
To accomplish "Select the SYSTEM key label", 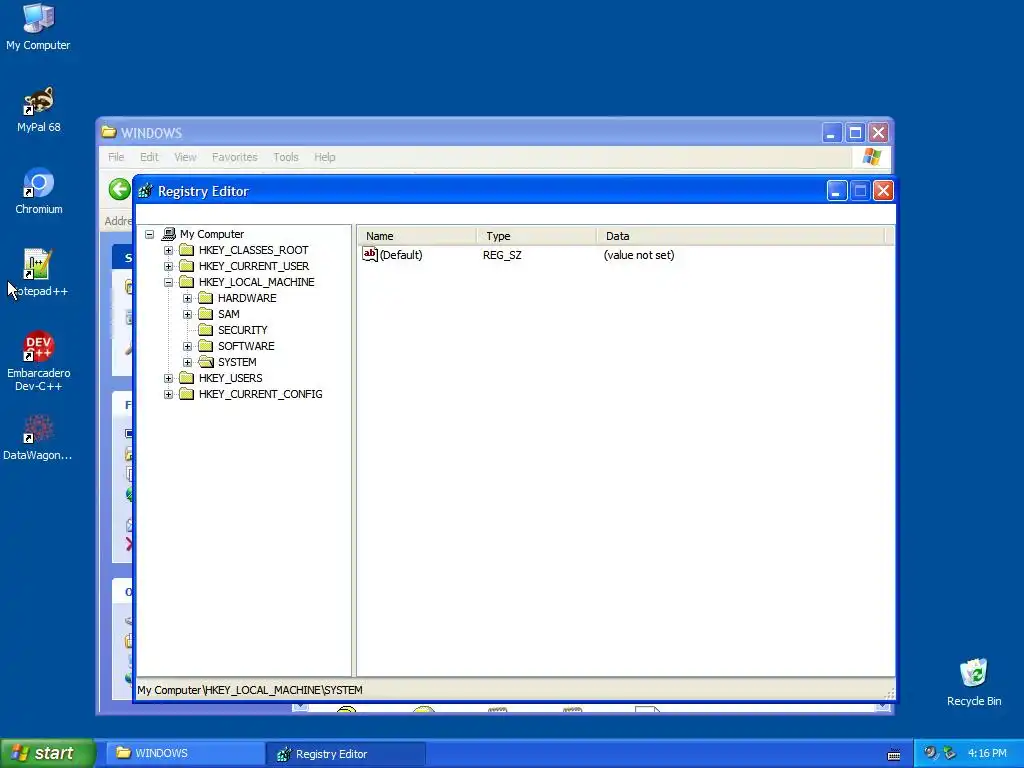I will [237, 362].
